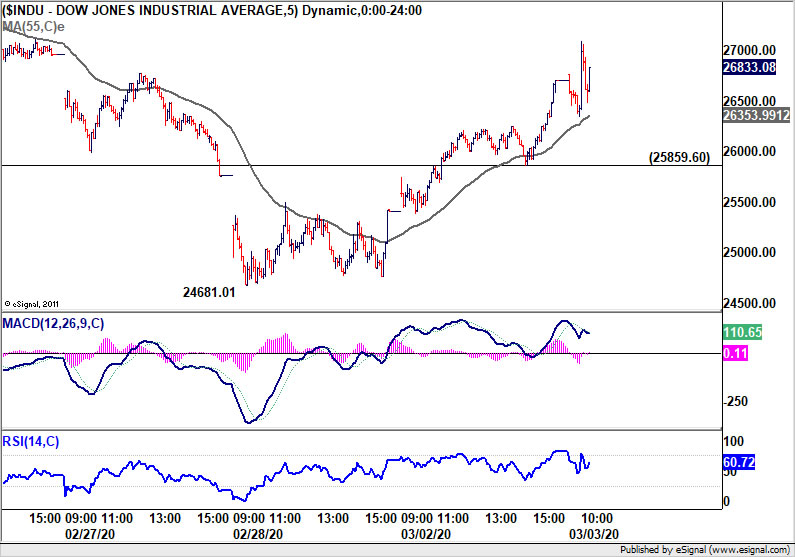
Task: Click the 02/28/20 date label
Action: (258, 534)
